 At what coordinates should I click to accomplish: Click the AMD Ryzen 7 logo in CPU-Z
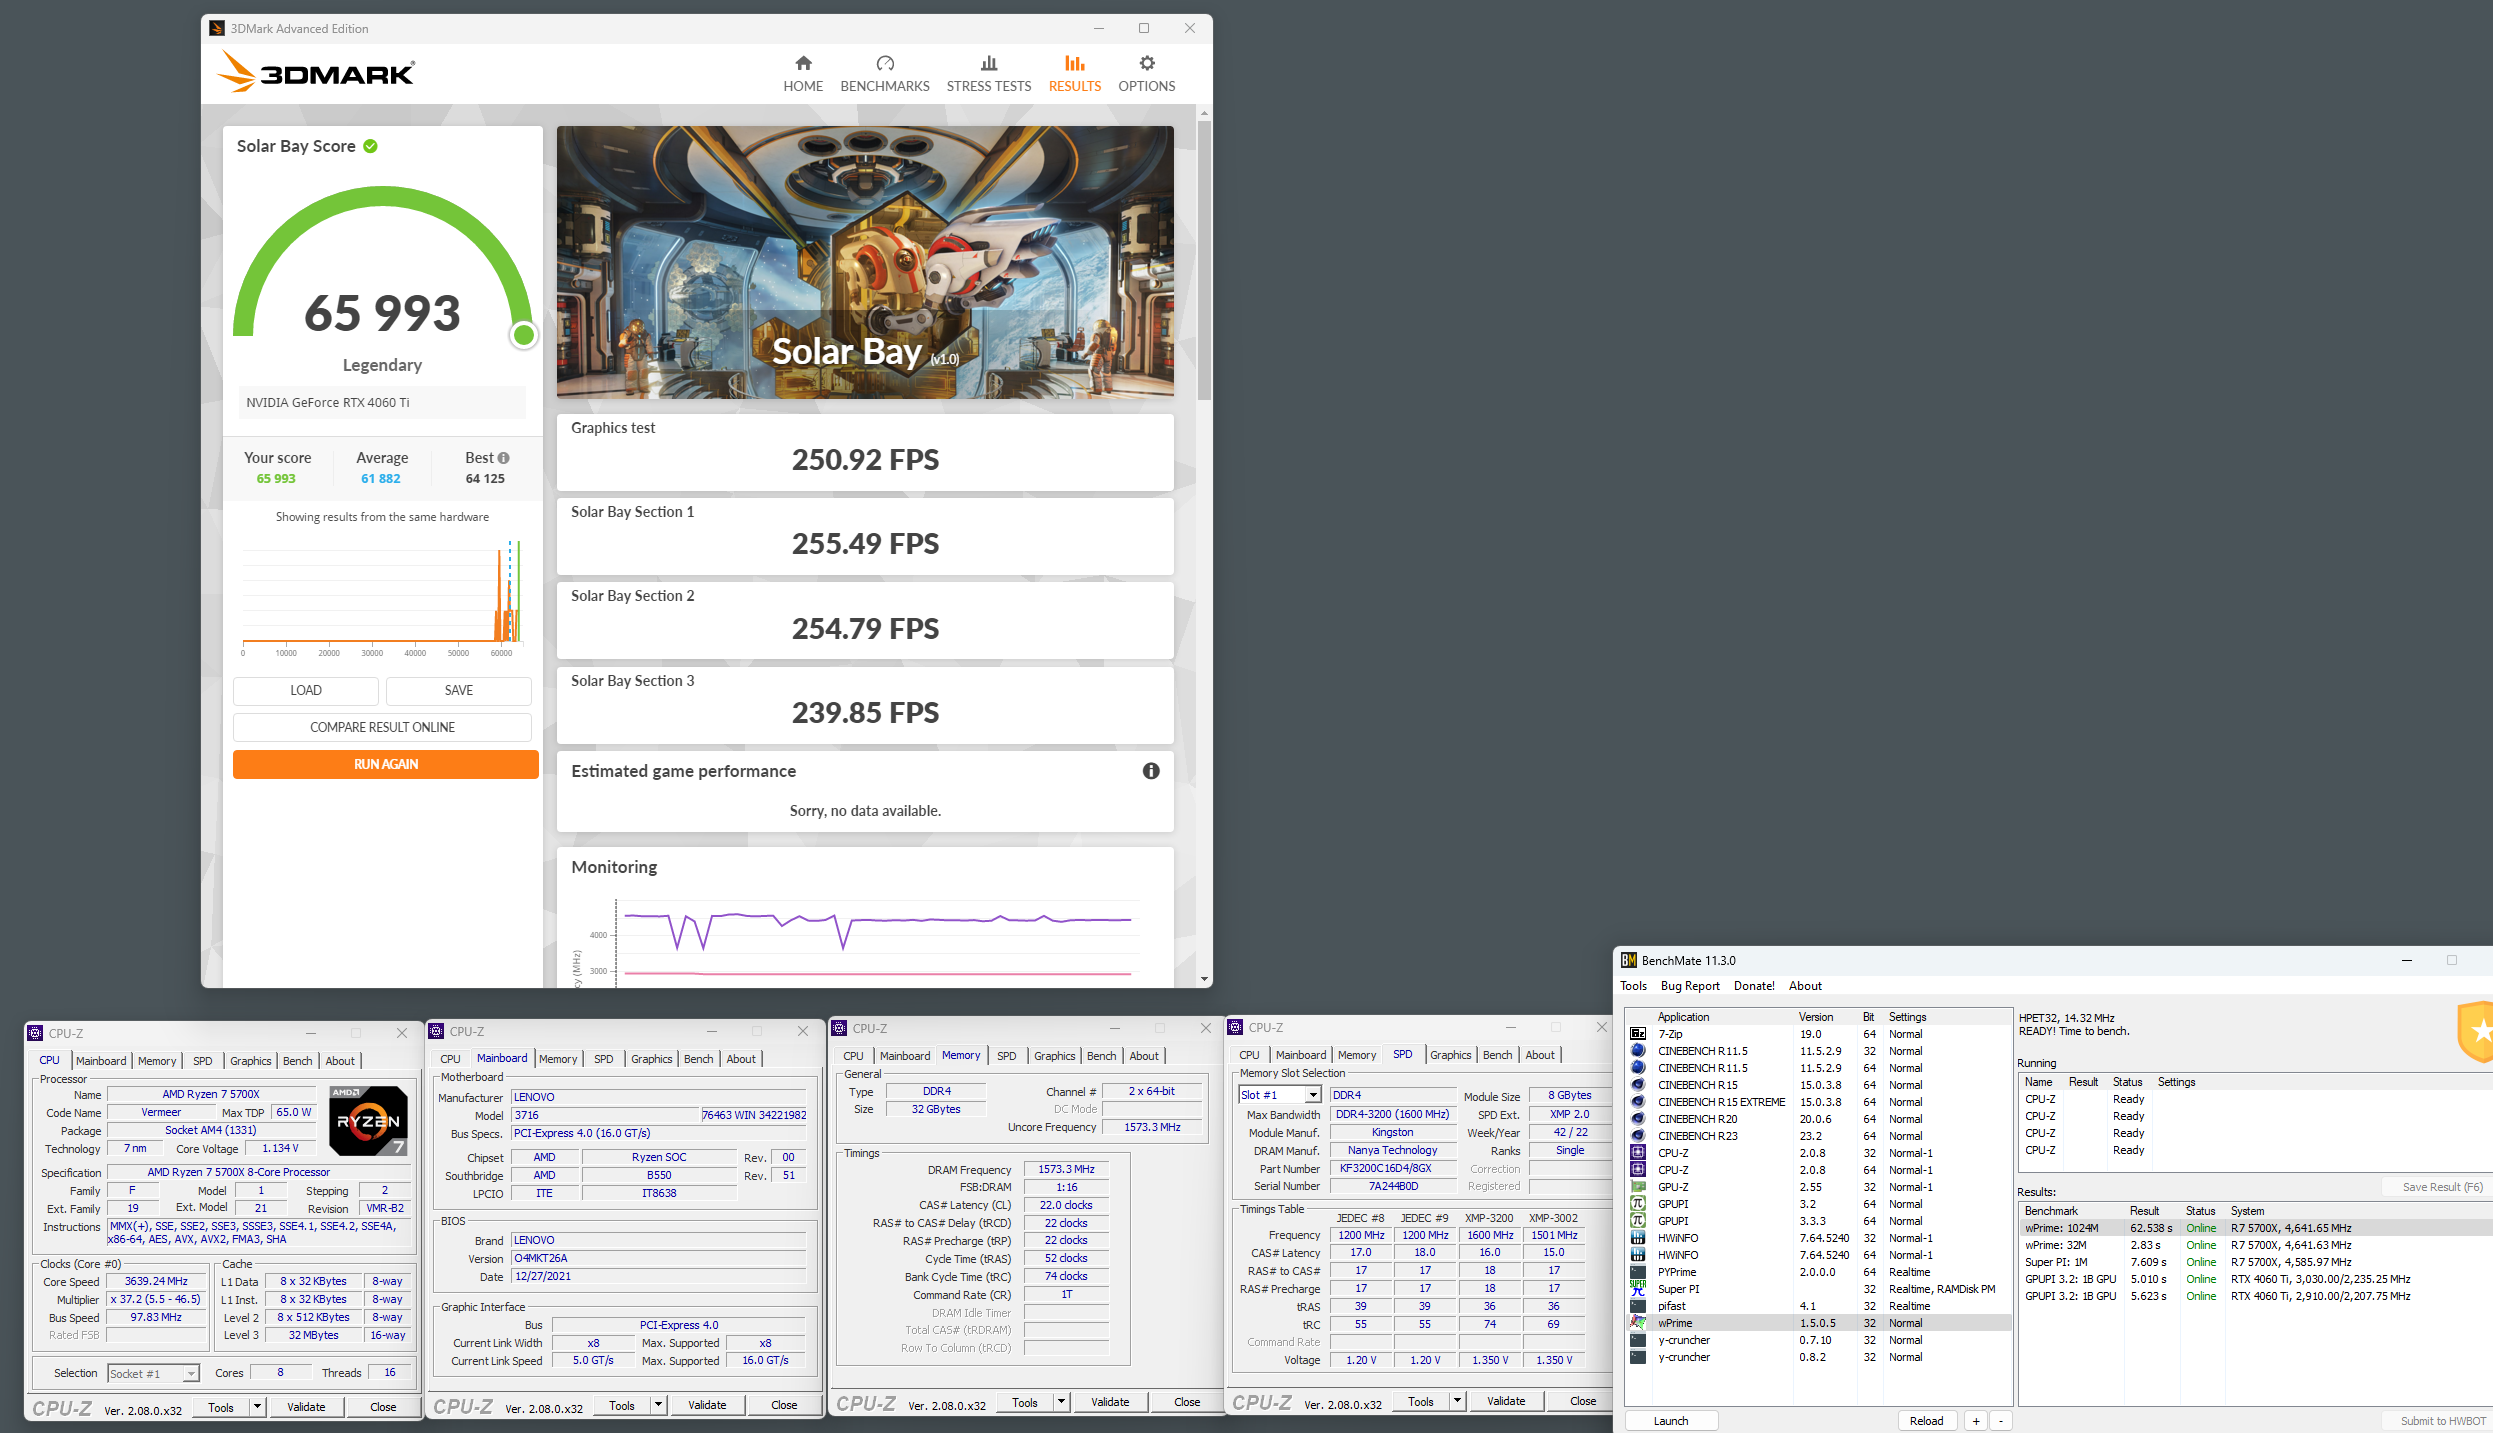pos(368,1120)
